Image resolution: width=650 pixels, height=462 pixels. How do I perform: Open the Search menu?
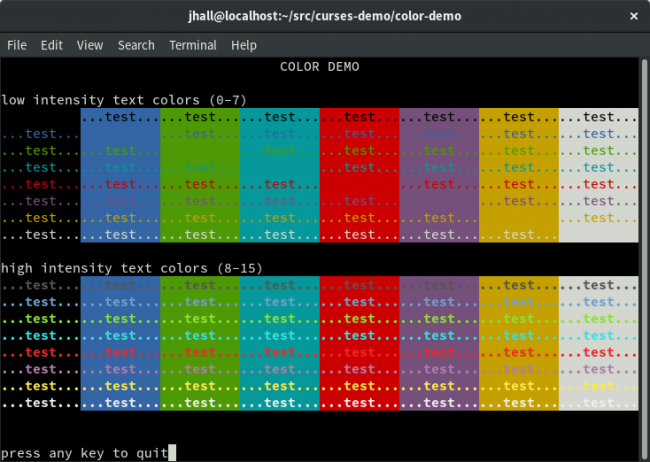pyautogui.click(x=136, y=45)
